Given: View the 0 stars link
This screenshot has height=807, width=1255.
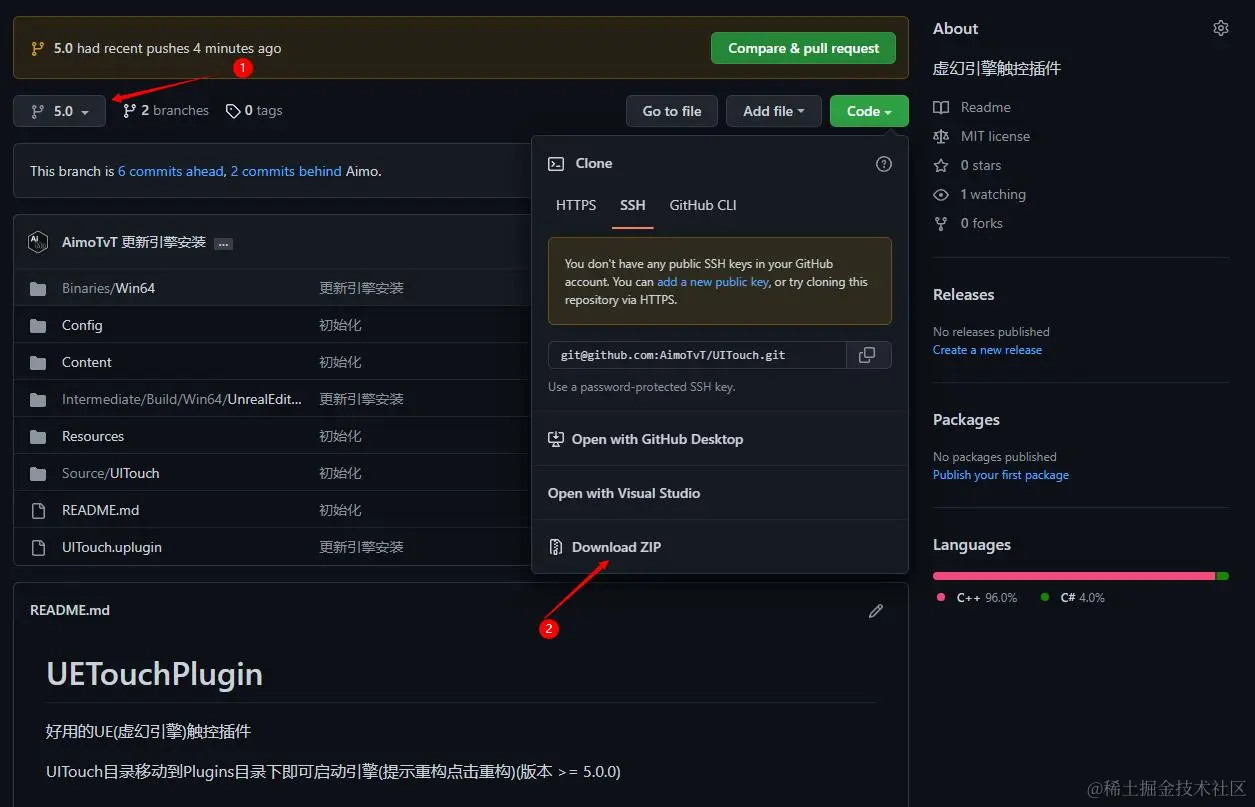Looking at the screenshot, I should [x=967, y=165].
